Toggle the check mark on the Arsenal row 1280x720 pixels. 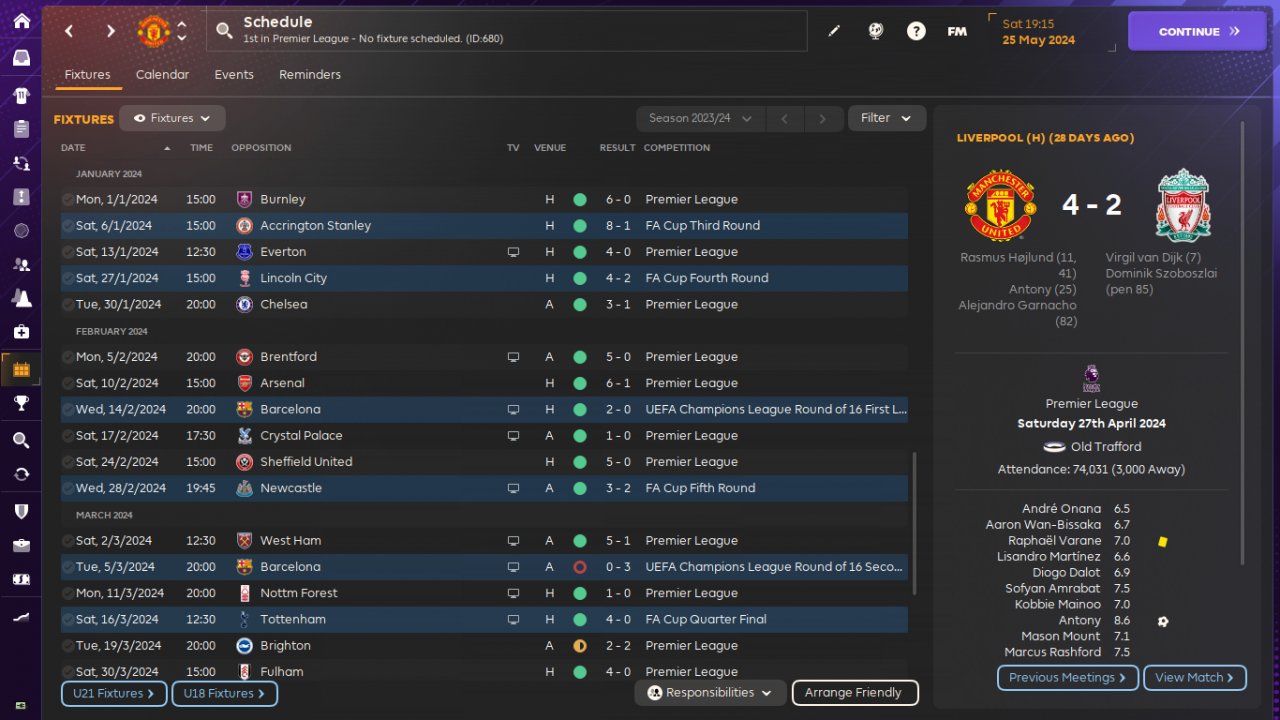tap(67, 383)
